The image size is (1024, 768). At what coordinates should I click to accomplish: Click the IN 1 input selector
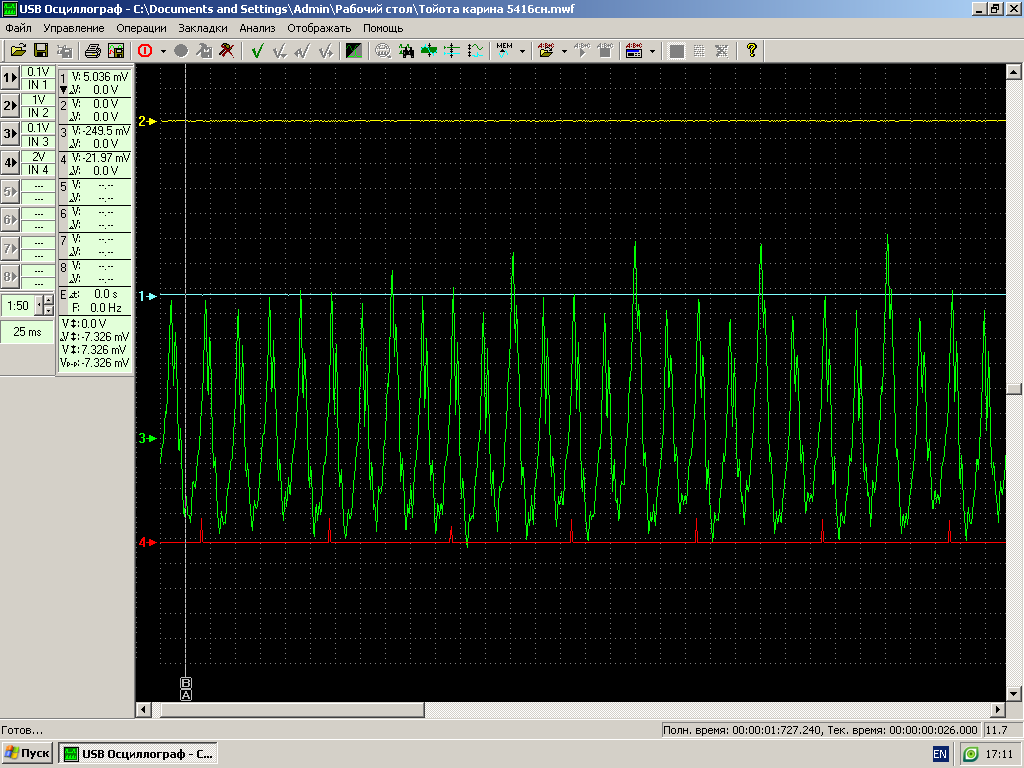[x=38, y=85]
